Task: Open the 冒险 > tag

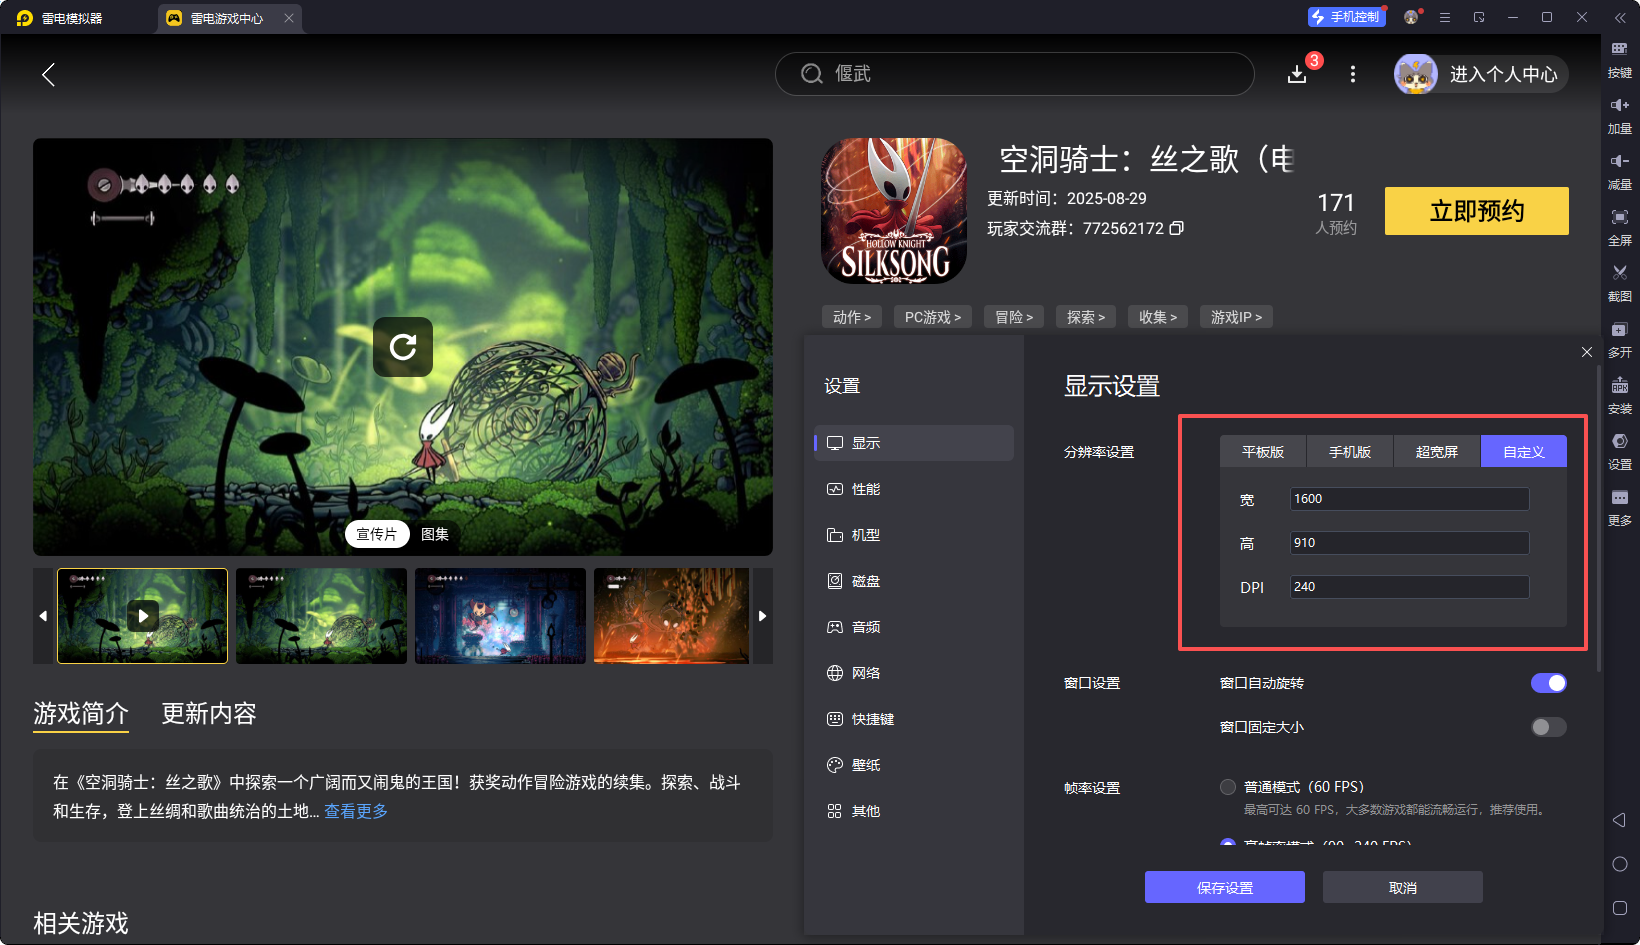Action: pyautogui.click(x=1014, y=317)
